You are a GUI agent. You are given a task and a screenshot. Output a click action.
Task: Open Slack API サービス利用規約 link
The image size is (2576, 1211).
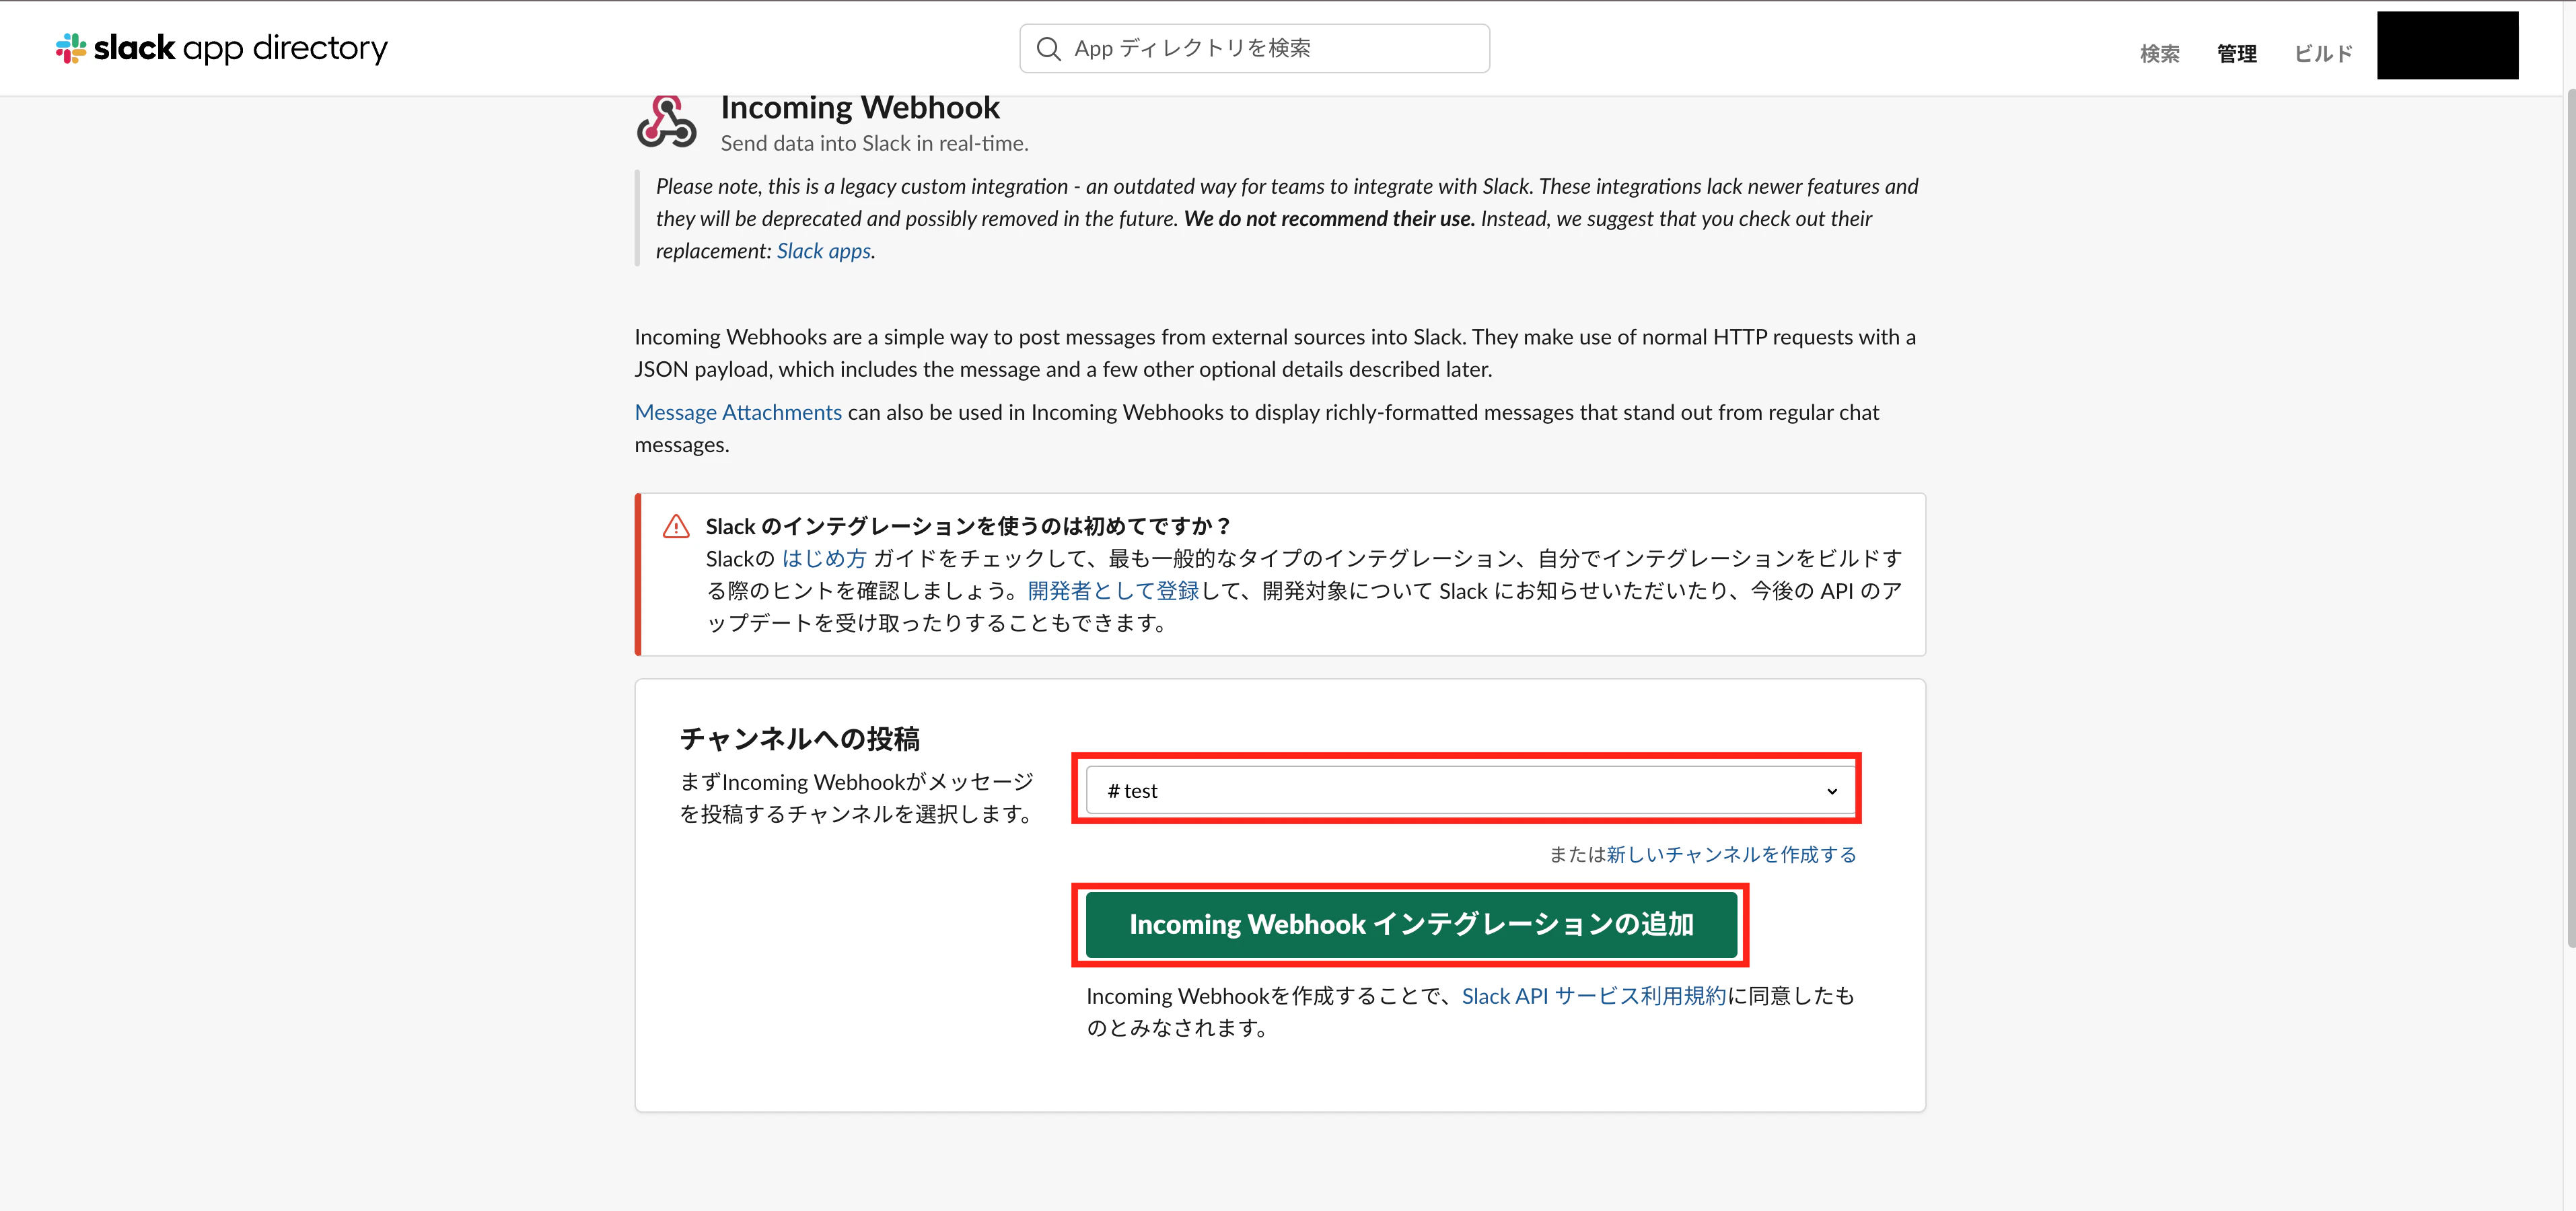(1594, 996)
